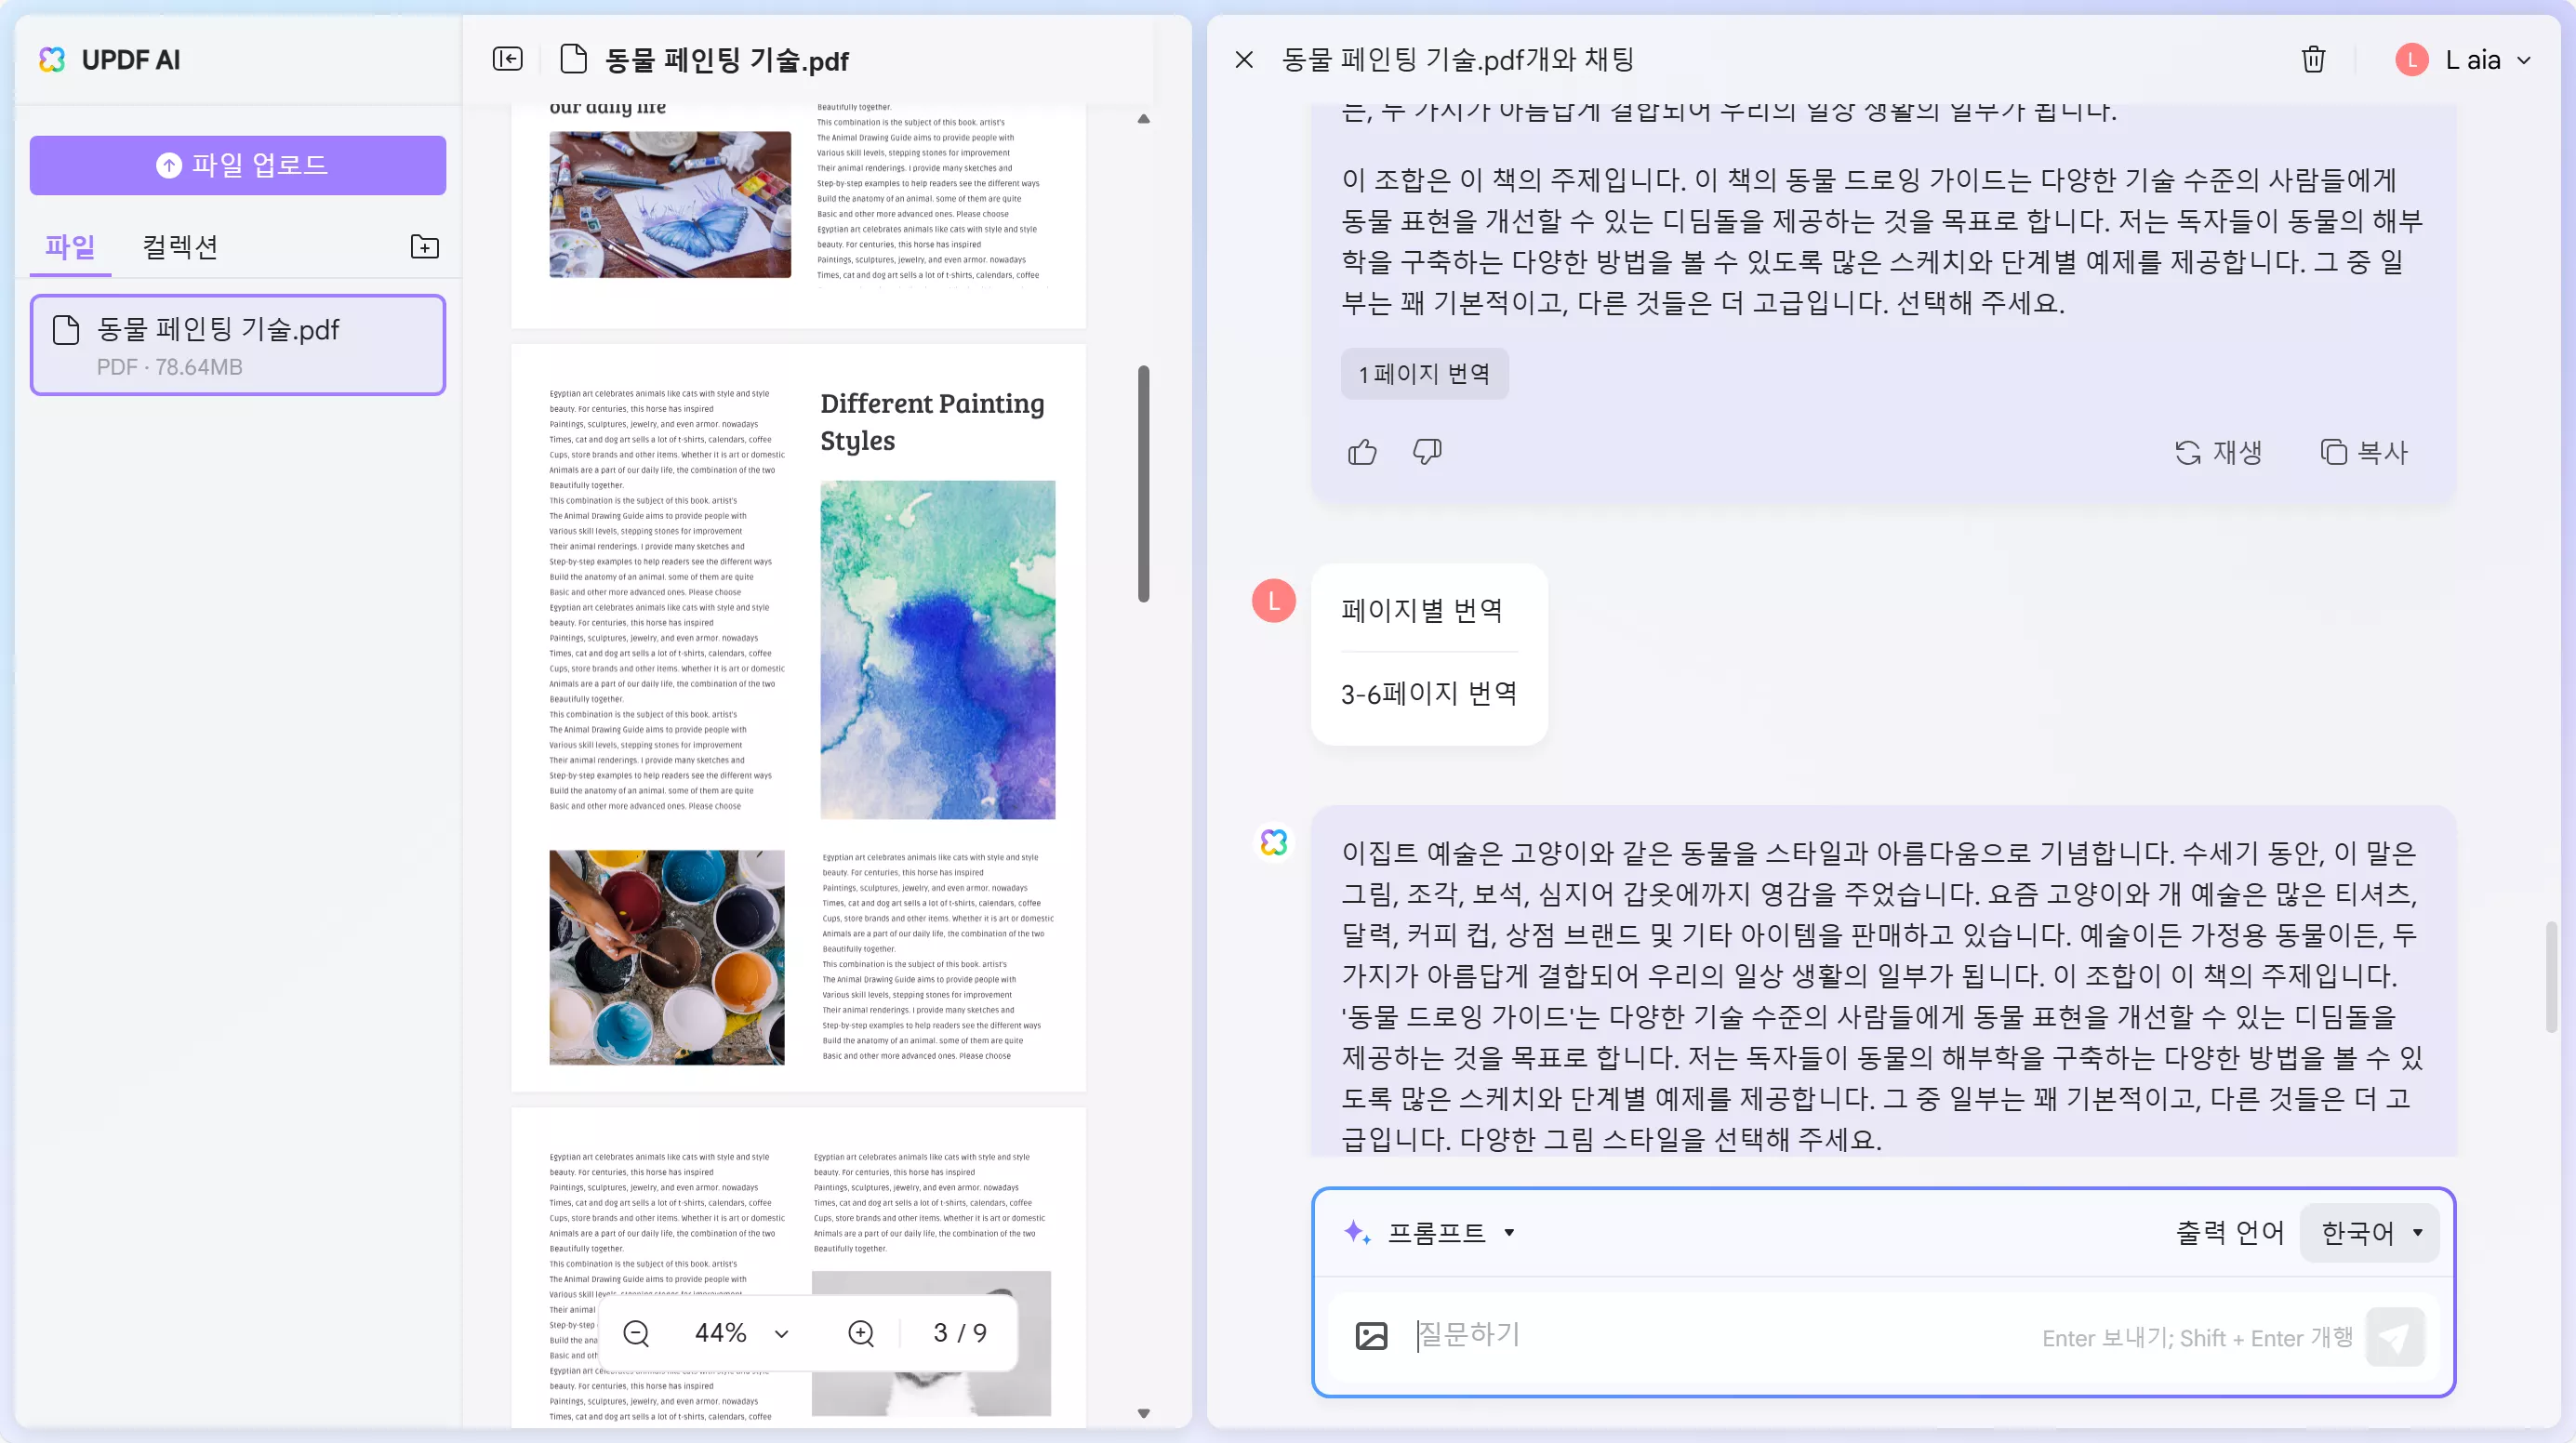Click the 1 페이지 번역 tag
2576x1443 pixels.
(1424, 374)
